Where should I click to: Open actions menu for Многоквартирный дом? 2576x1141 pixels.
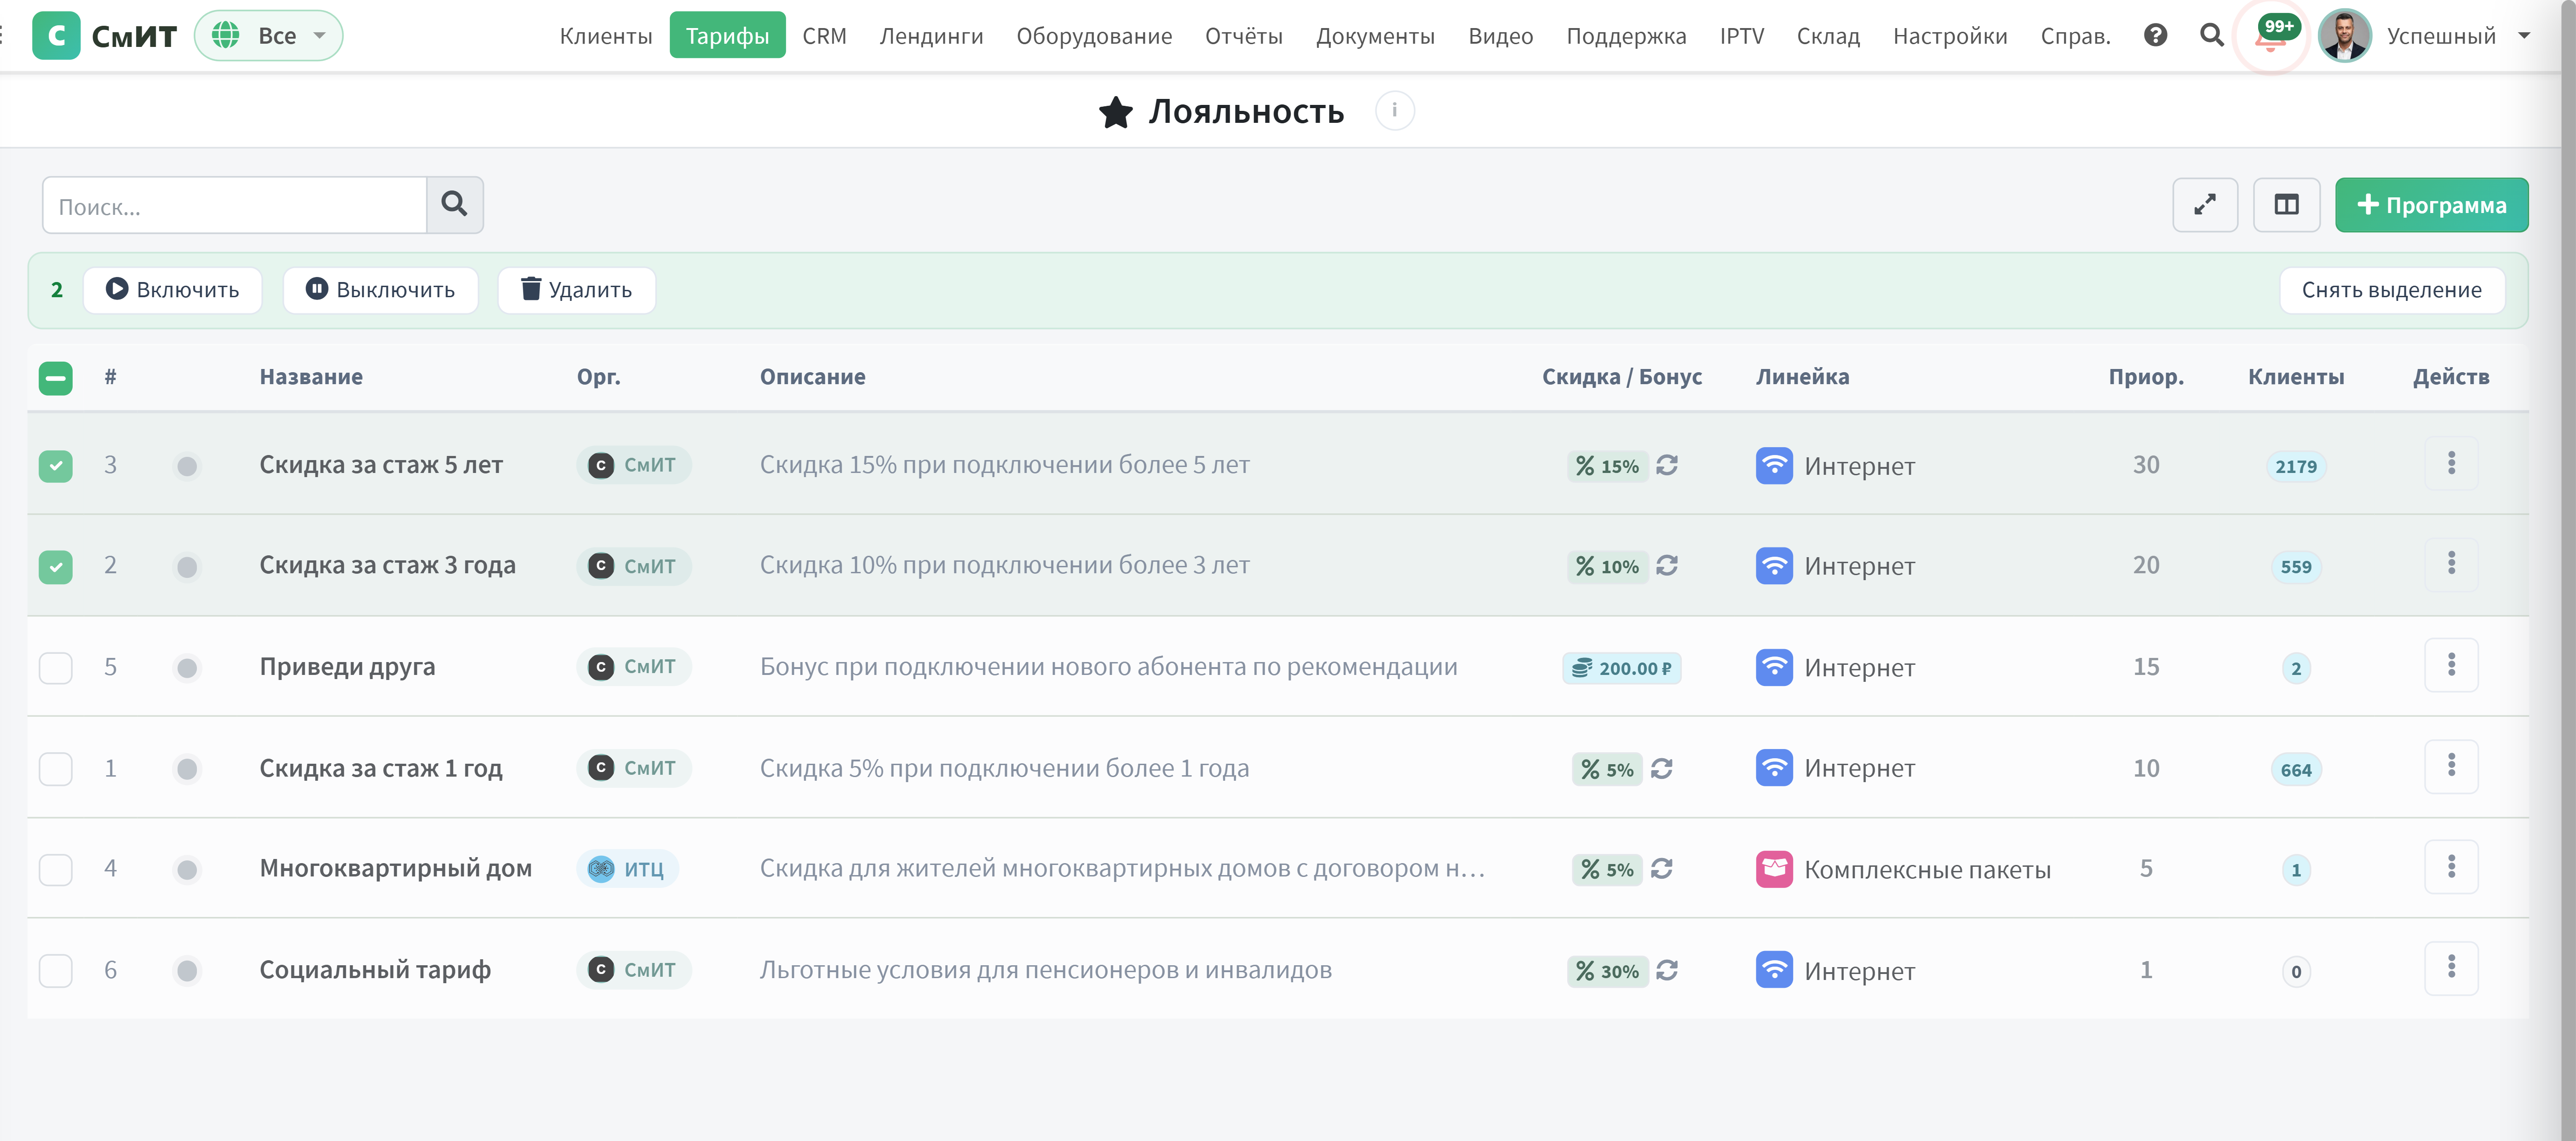[x=2451, y=867]
